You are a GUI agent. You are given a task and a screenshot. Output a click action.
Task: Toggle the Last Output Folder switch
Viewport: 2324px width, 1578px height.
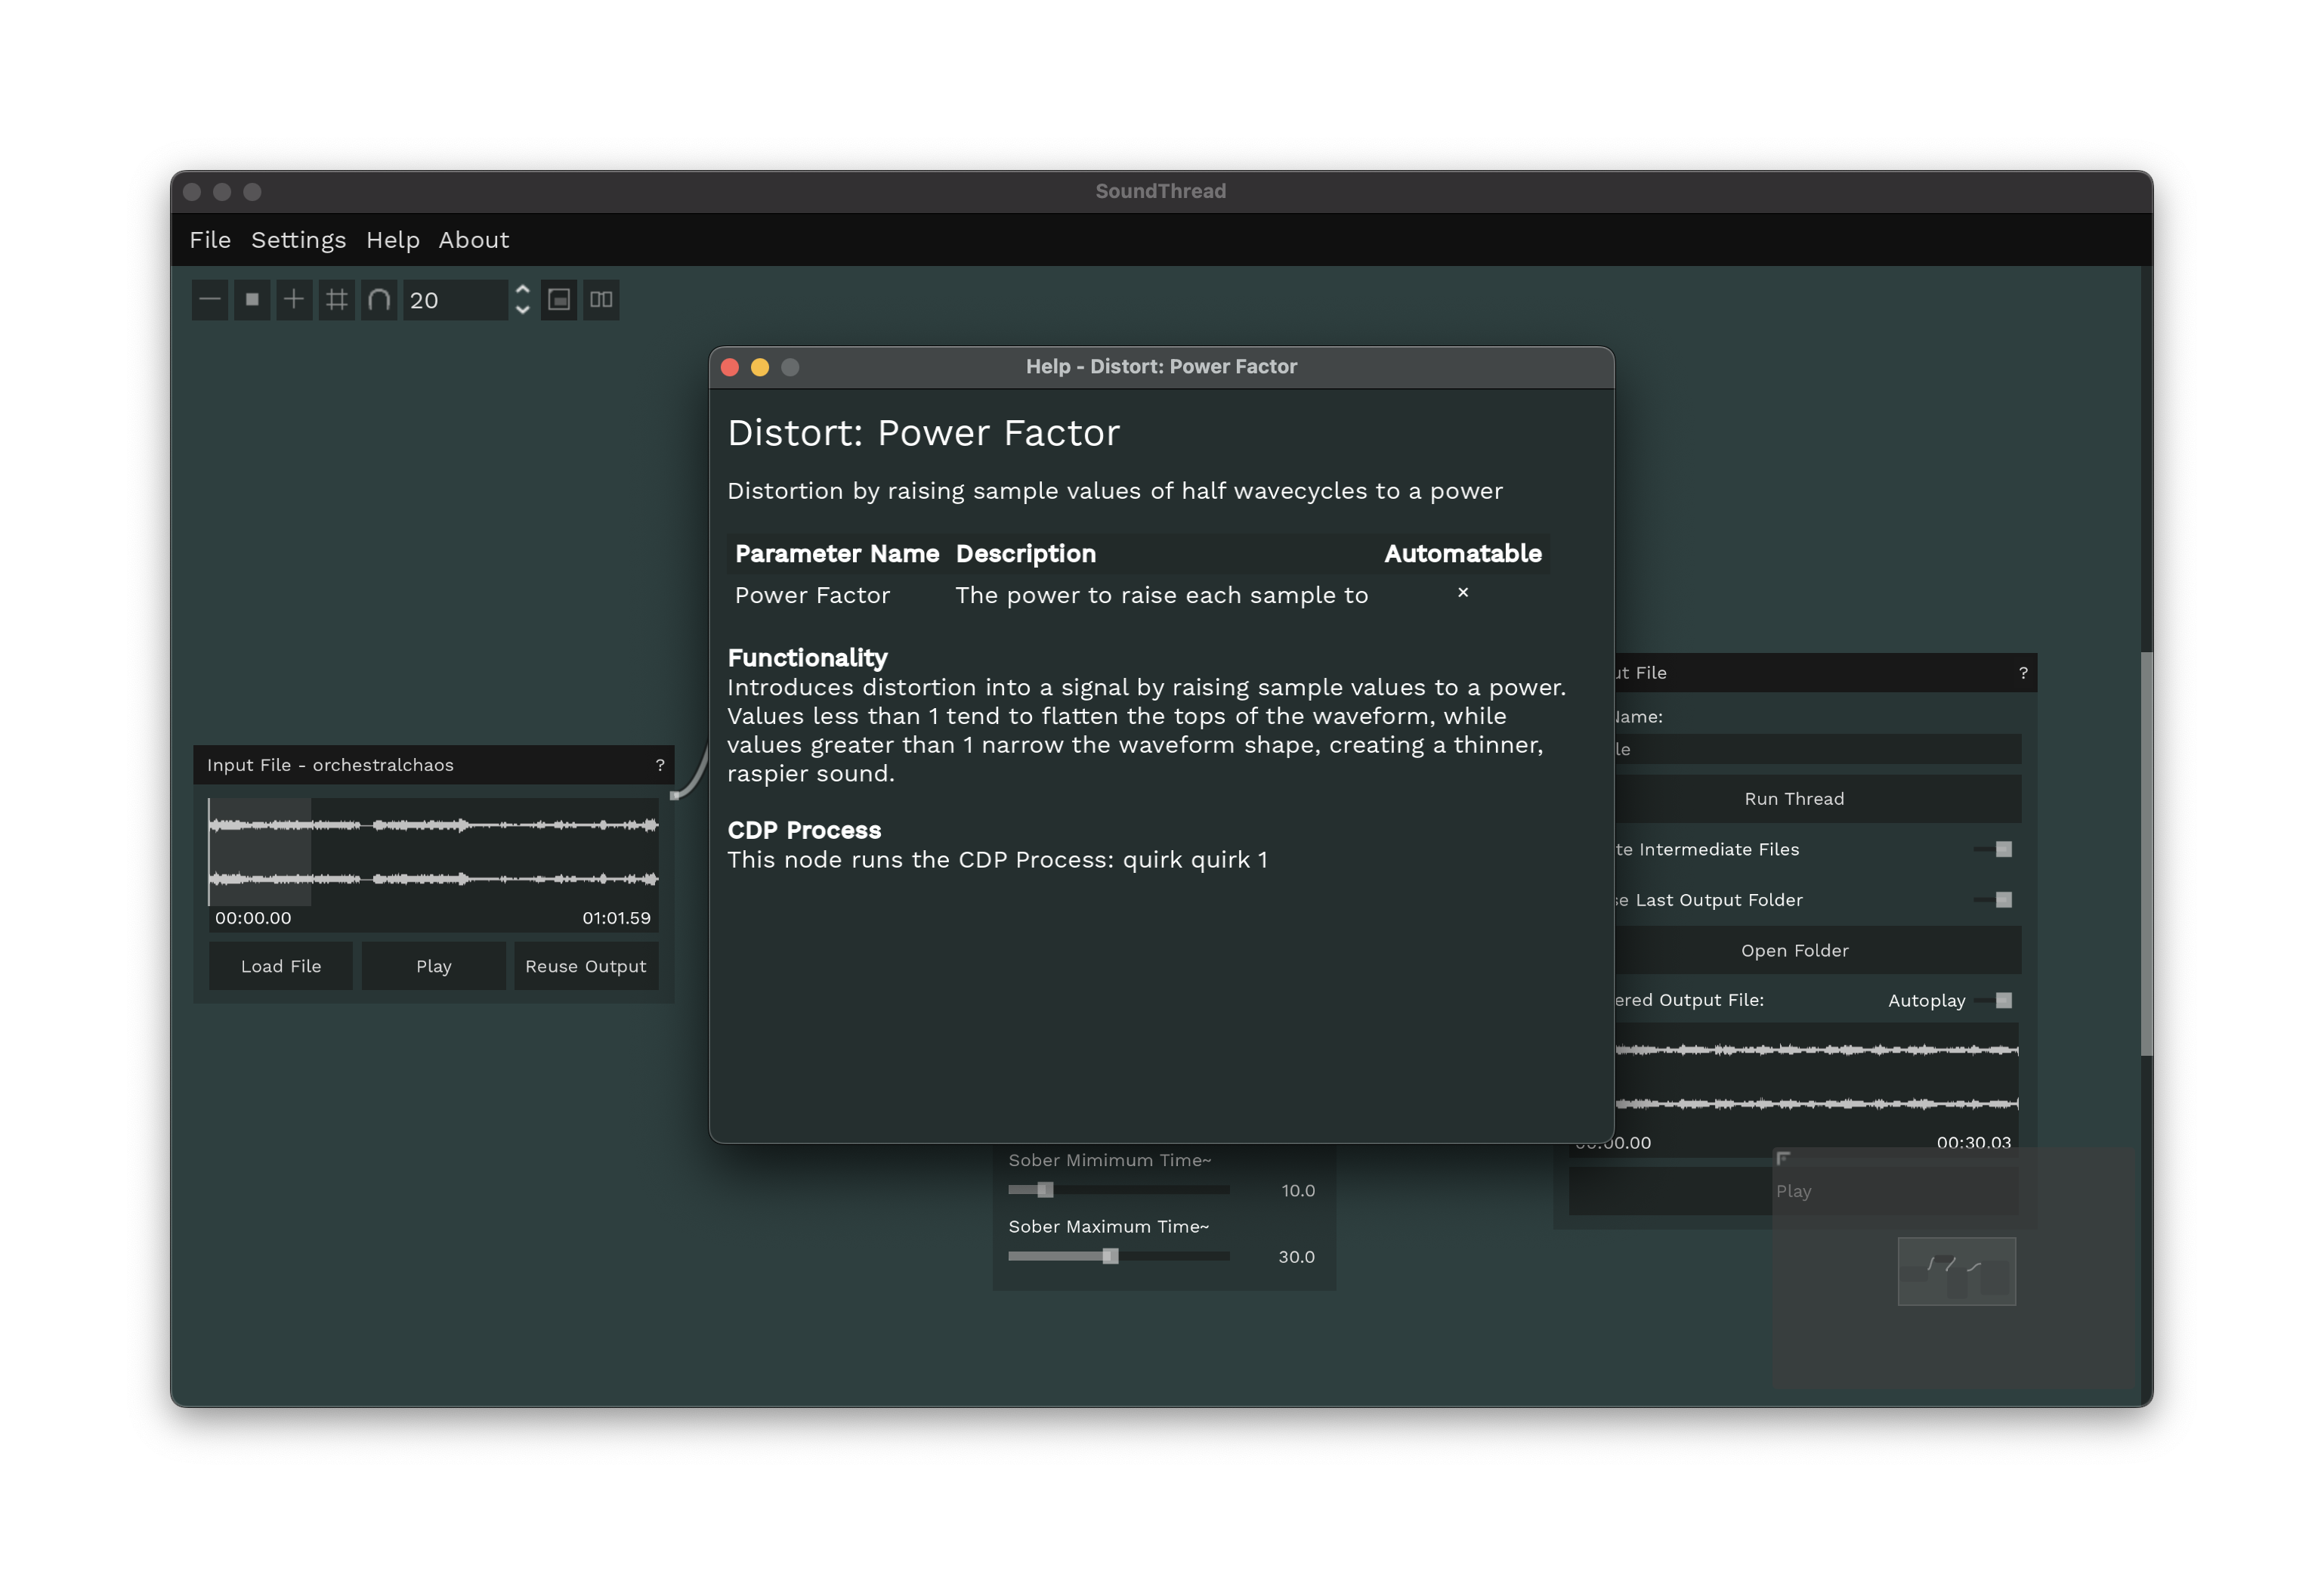click(x=1995, y=900)
